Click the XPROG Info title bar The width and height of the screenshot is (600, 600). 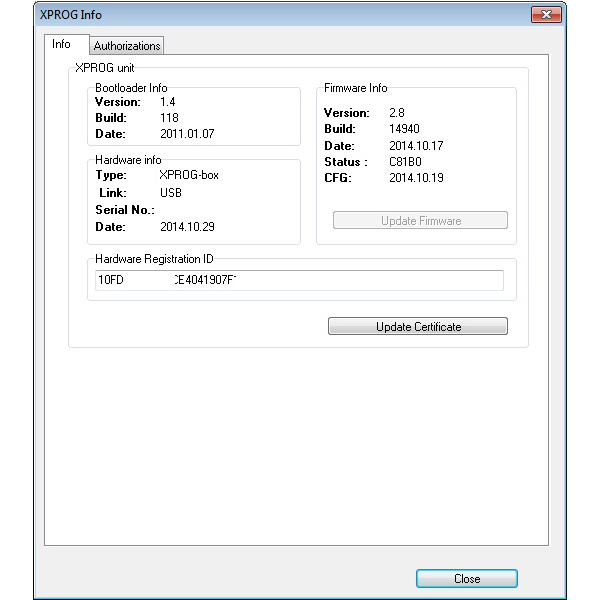pos(250,15)
